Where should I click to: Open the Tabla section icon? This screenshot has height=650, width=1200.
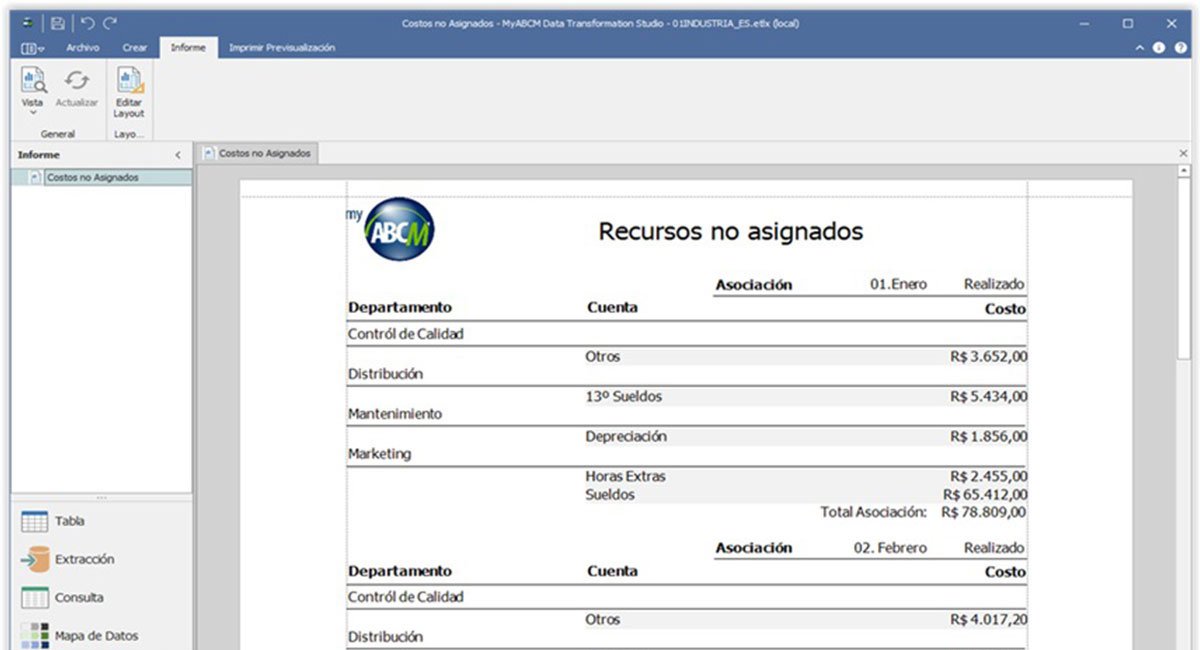(35, 521)
